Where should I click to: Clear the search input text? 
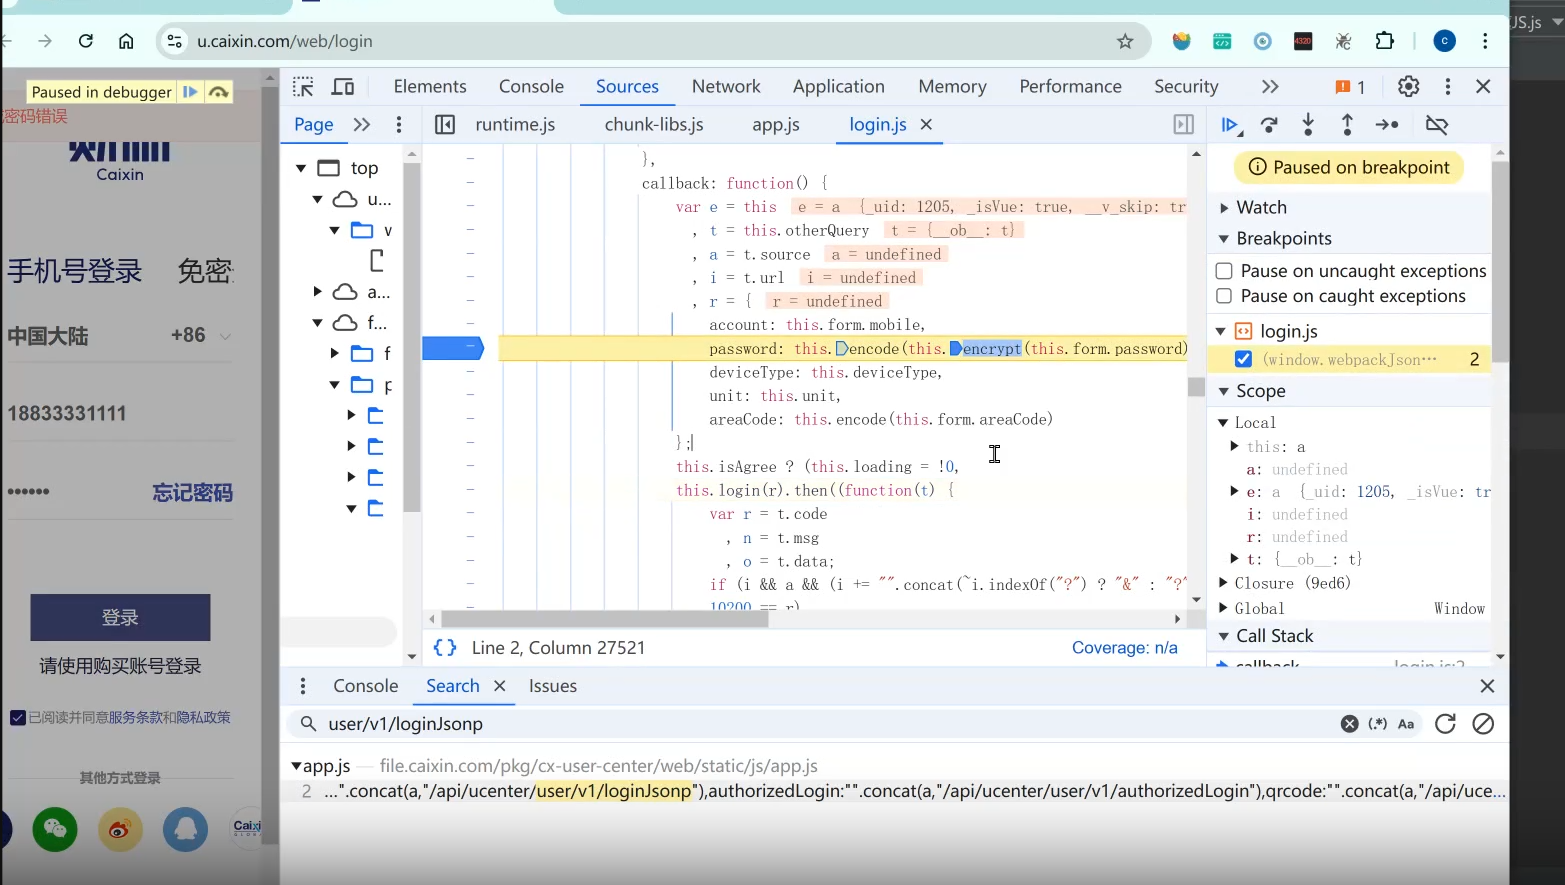(x=1349, y=724)
